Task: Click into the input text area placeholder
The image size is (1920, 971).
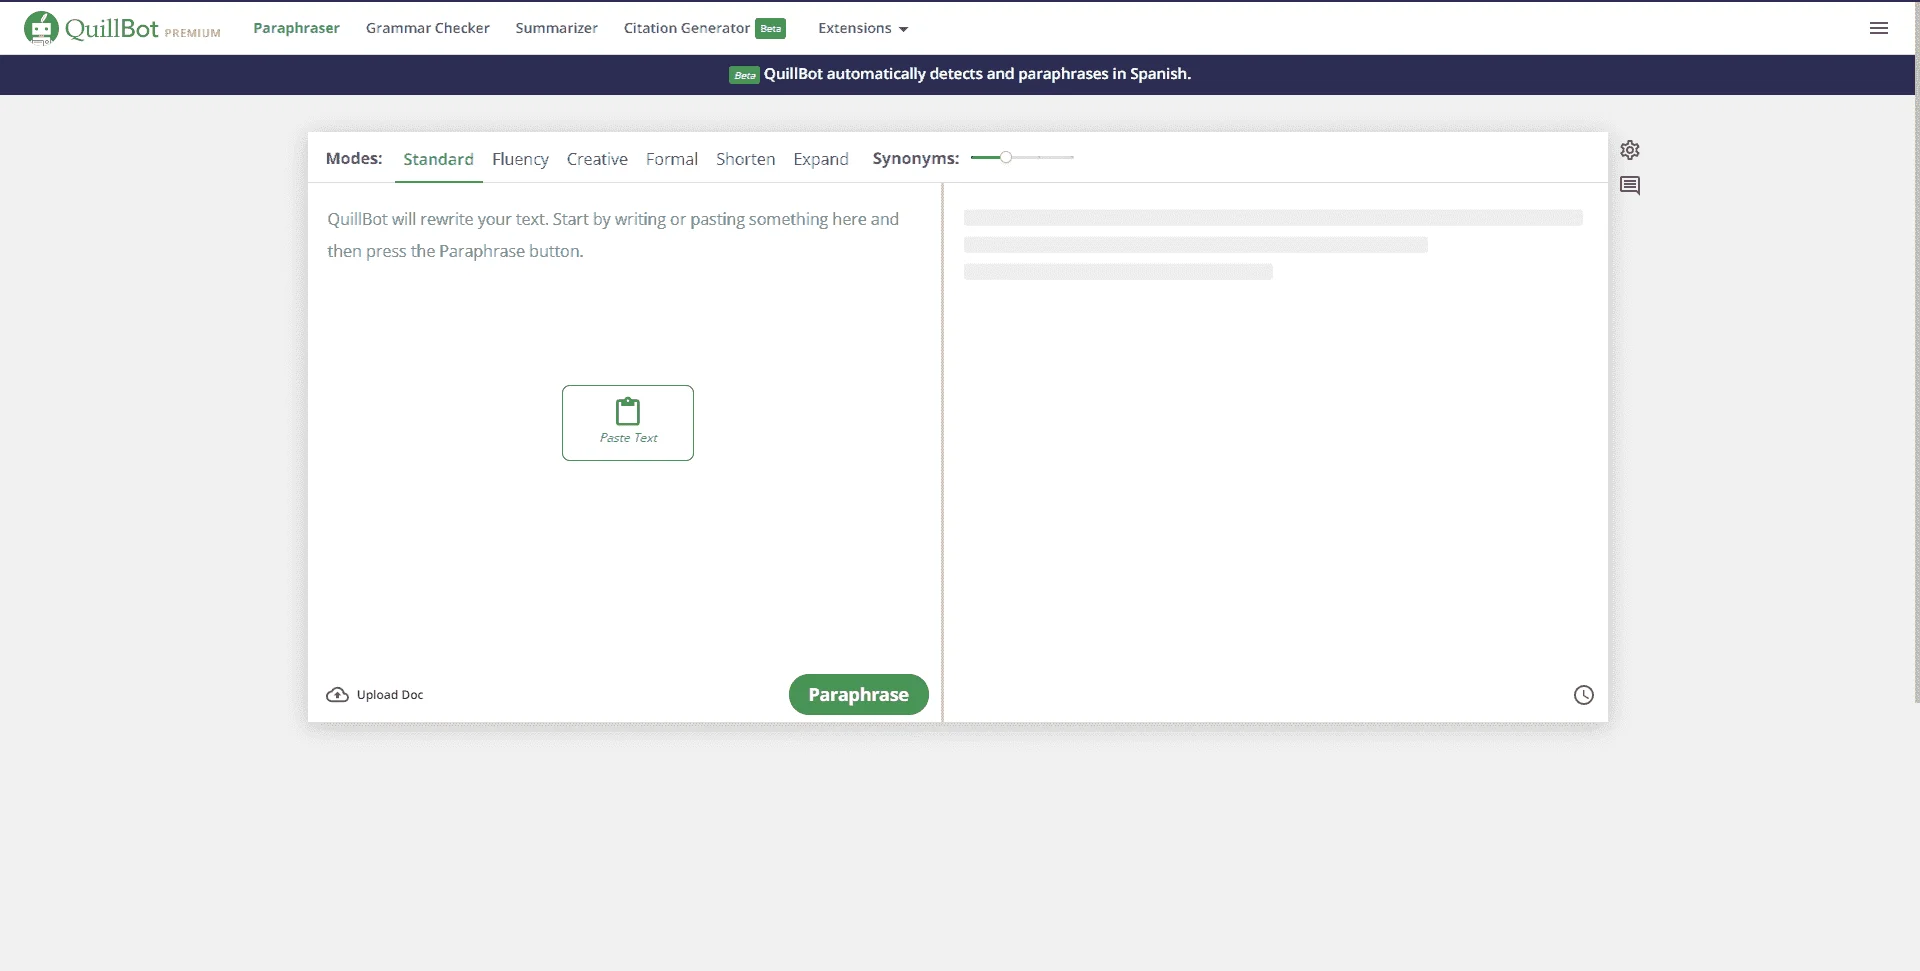Action: (613, 235)
